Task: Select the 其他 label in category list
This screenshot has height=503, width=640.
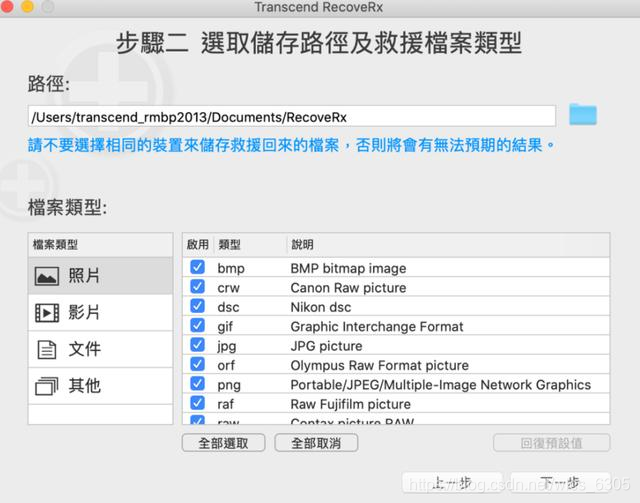Action: [84, 386]
